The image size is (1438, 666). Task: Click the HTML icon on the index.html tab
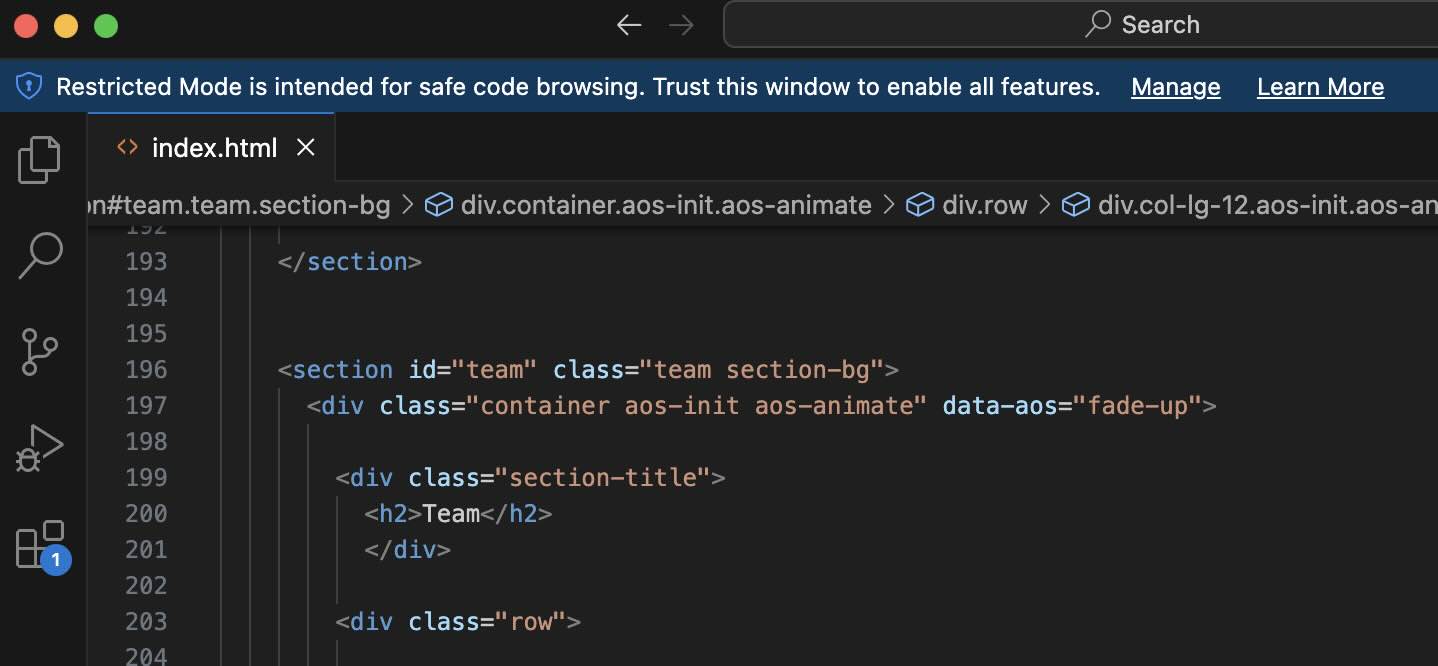tap(127, 147)
